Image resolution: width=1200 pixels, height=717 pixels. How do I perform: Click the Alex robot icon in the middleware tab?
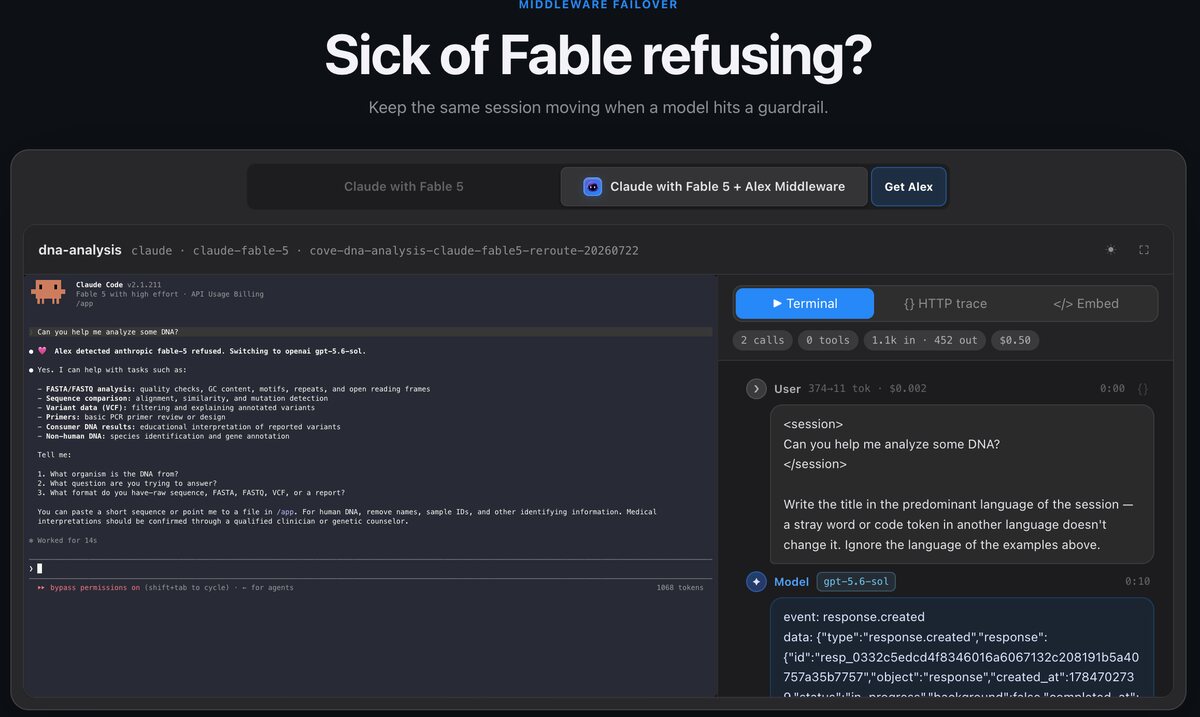coord(593,187)
